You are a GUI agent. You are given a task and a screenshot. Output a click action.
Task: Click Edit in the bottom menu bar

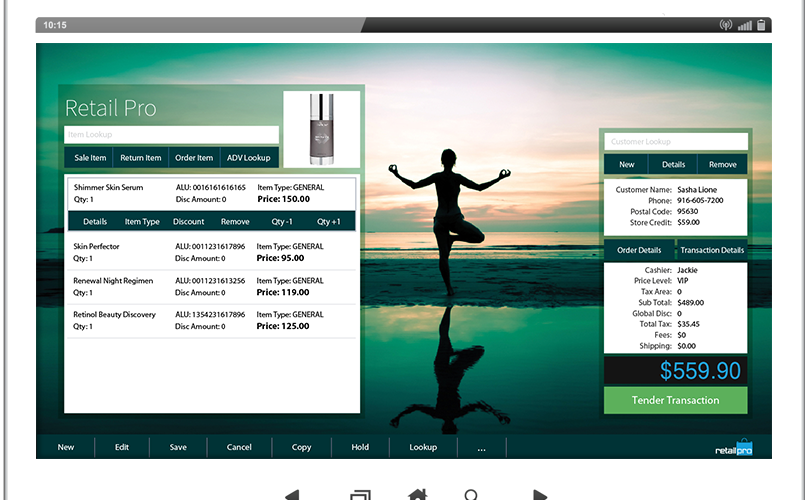(x=122, y=447)
